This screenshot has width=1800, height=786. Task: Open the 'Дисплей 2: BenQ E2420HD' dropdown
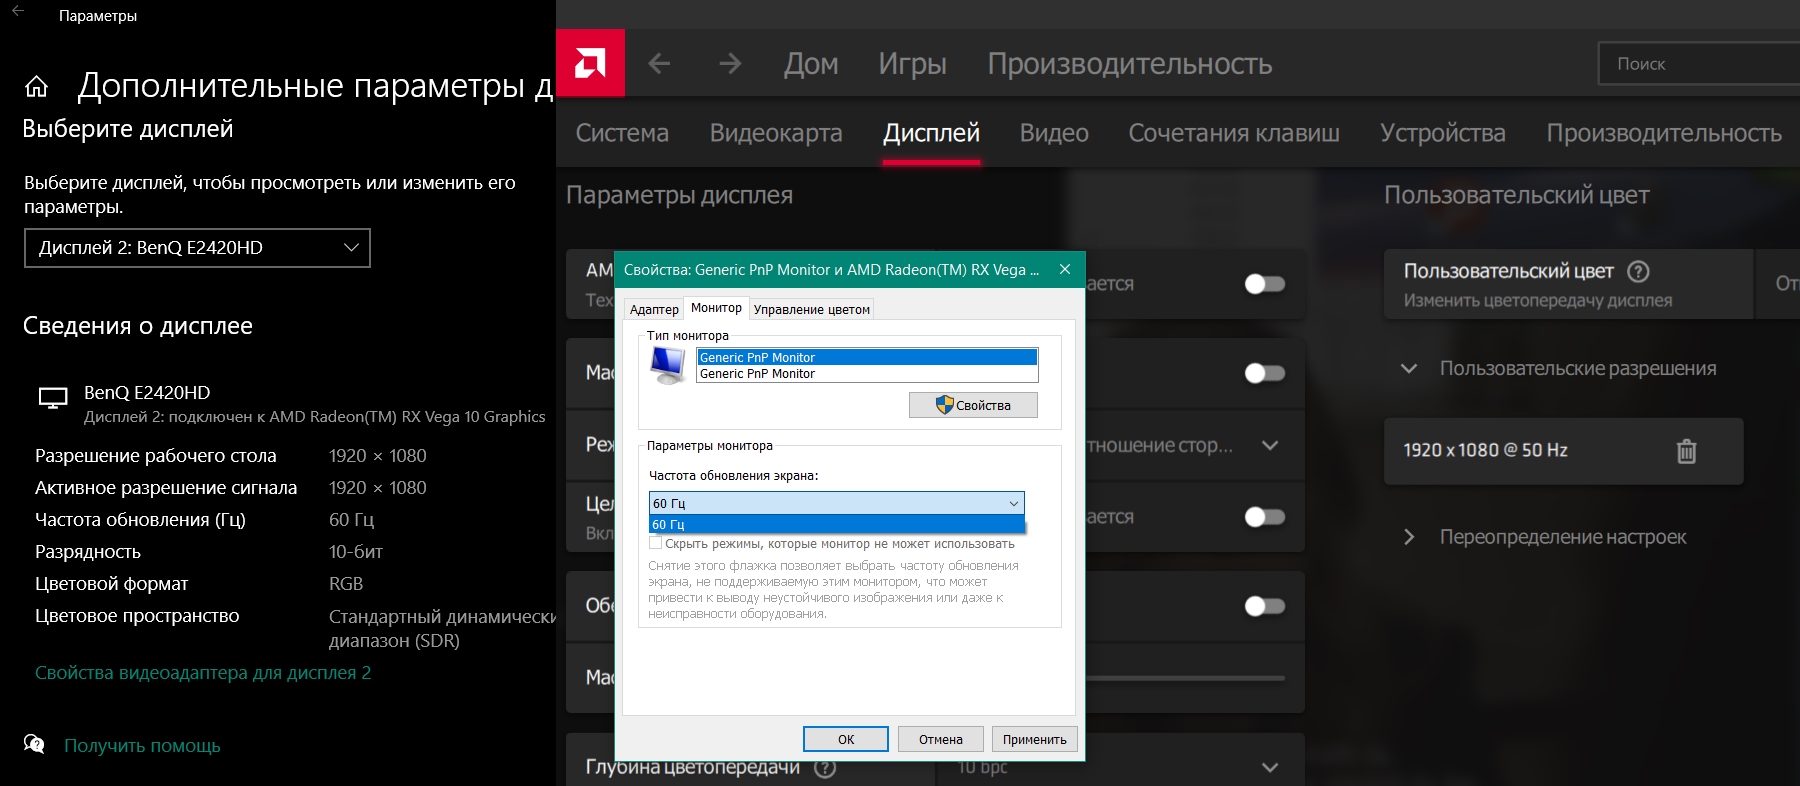pyautogui.click(x=197, y=248)
